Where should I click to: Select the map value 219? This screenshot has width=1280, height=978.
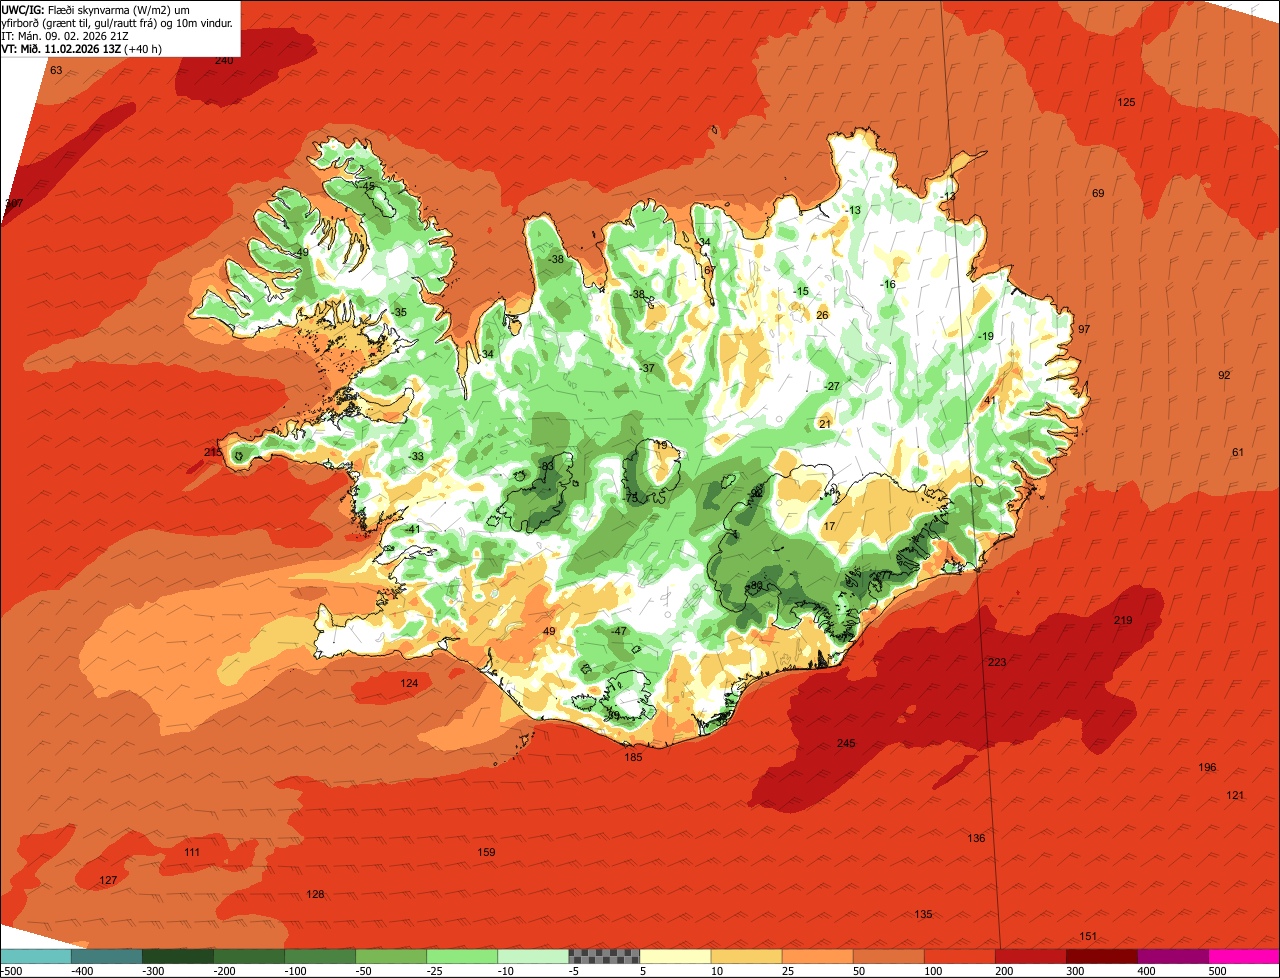click(x=1123, y=620)
